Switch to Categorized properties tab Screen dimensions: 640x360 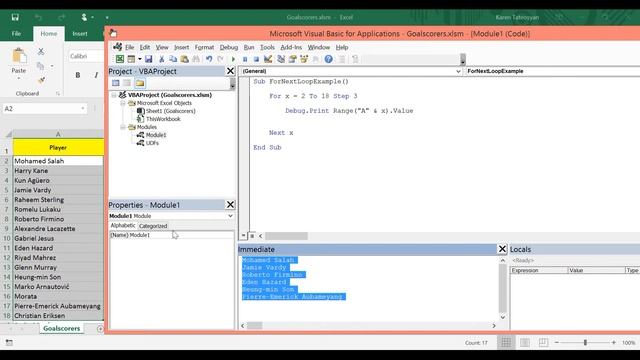click(153, 226)
